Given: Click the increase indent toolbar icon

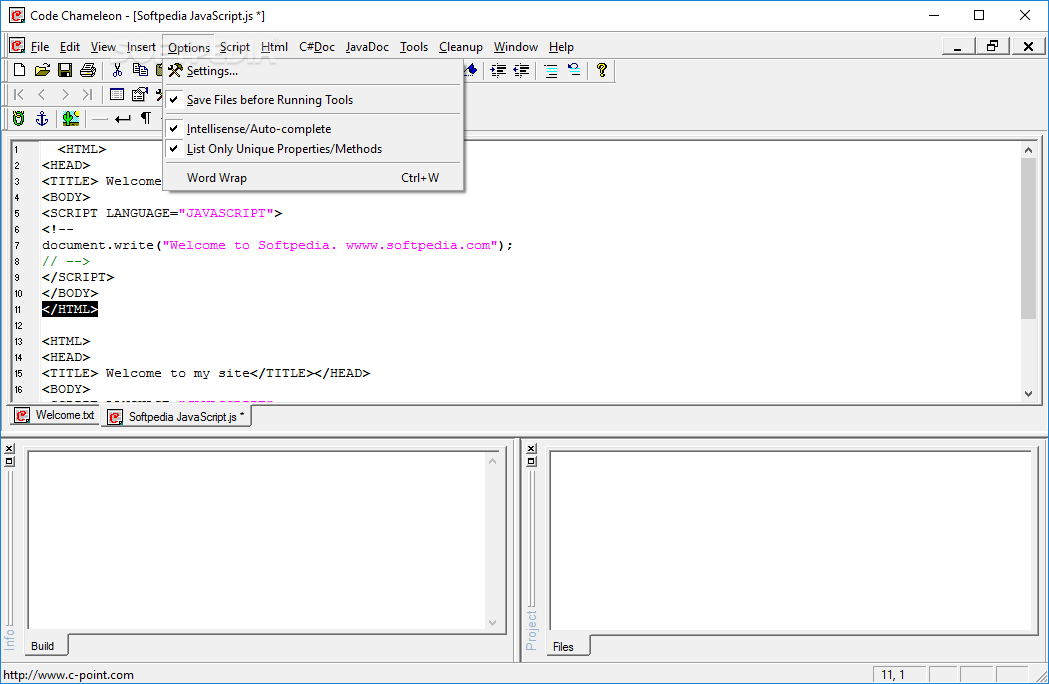Looking at the screenshot, I should tap(498, 70).
